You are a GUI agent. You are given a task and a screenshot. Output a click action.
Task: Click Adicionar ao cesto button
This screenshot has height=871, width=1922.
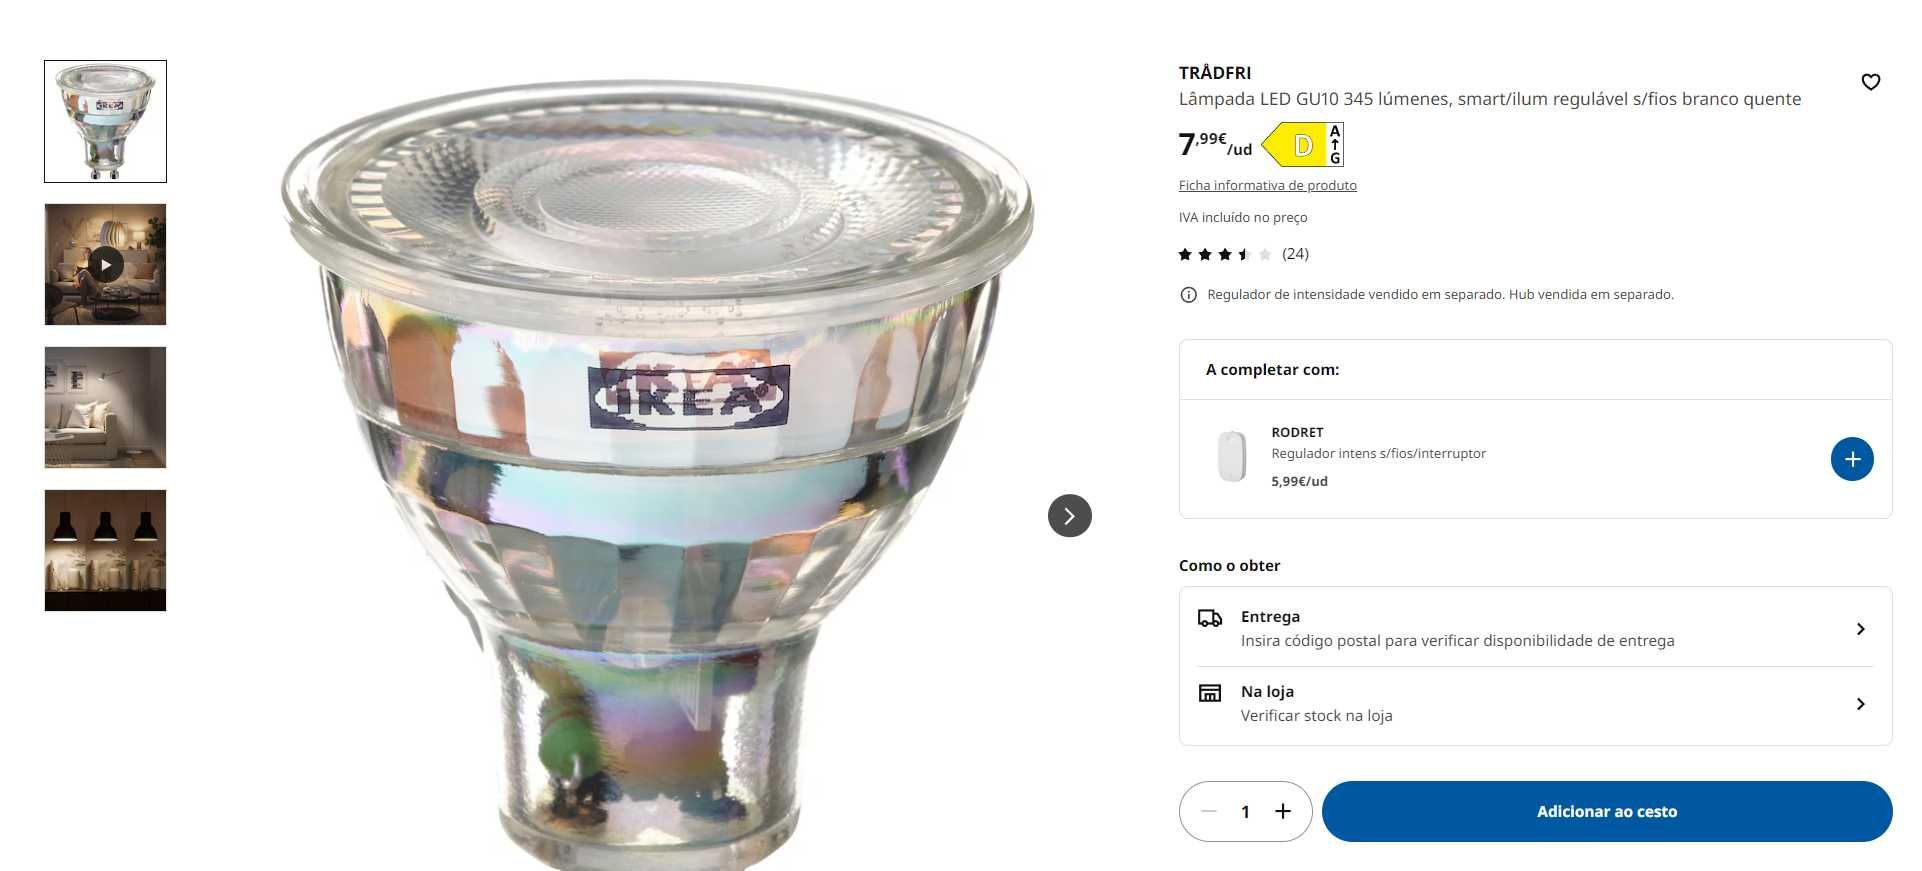click(x=1606, y=811)
